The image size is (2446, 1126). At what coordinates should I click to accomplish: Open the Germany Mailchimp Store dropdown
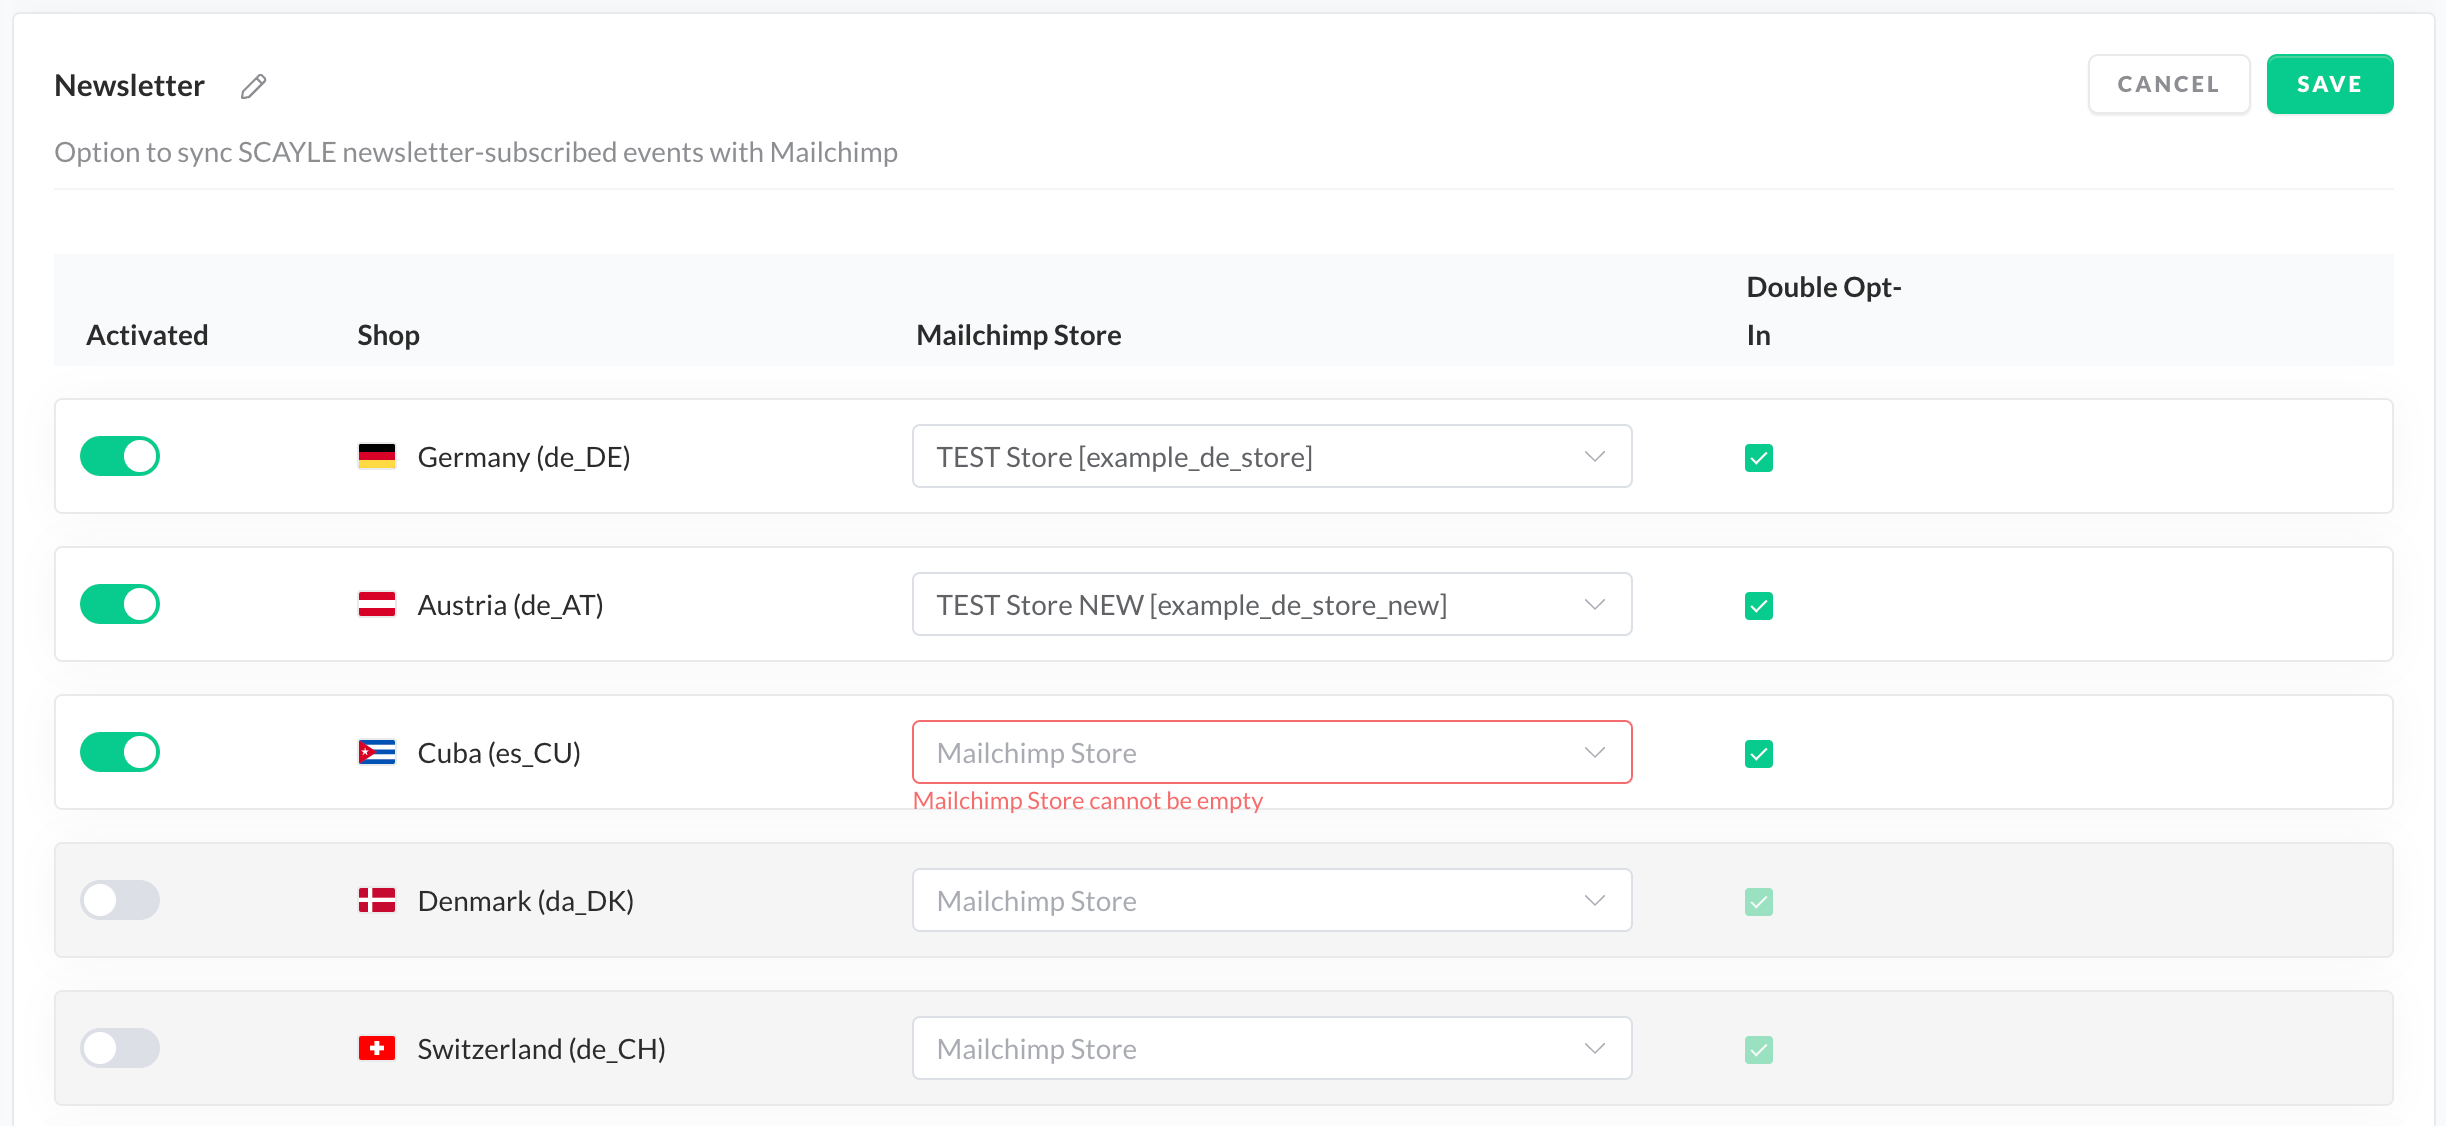click(x=1271, y=456)
